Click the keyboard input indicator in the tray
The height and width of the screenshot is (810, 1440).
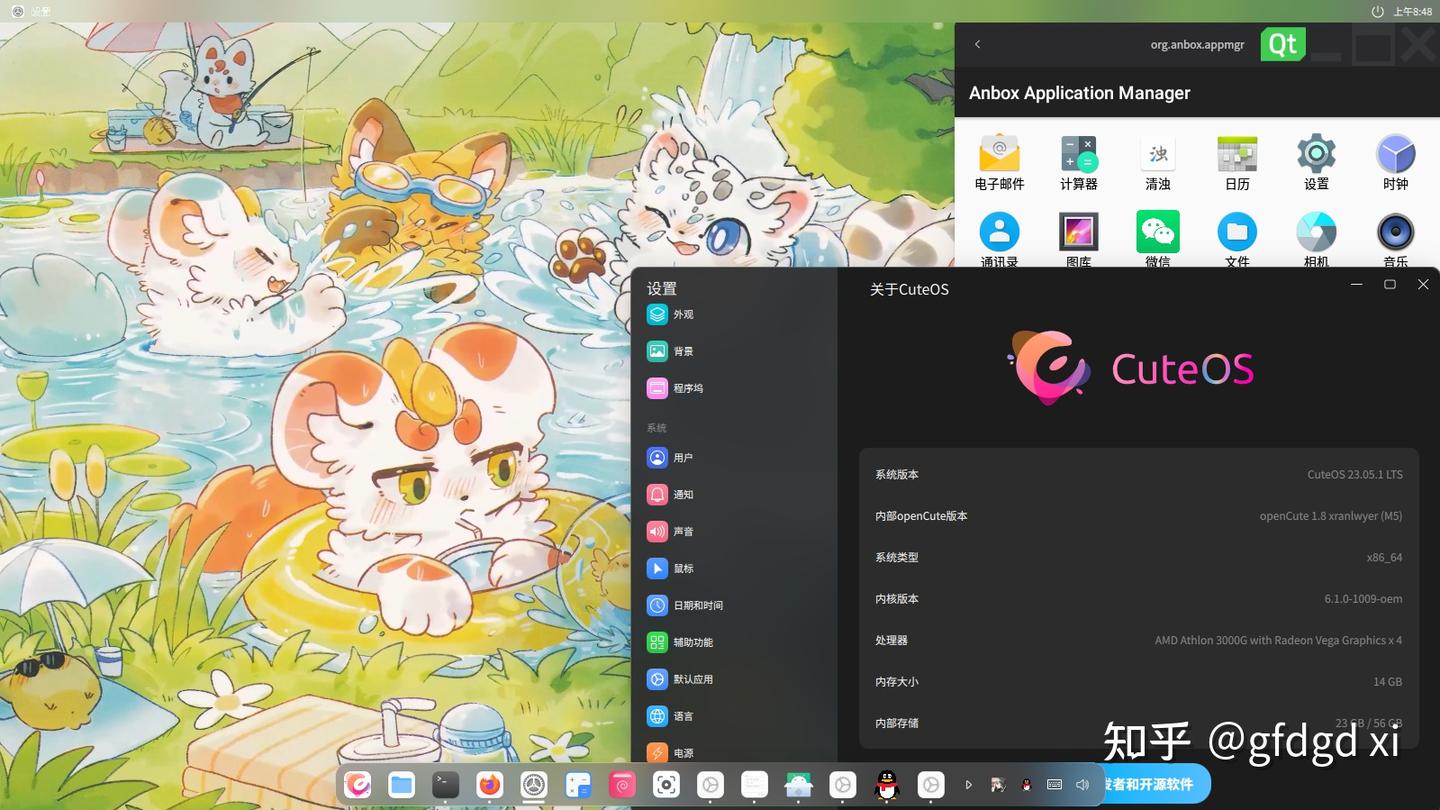(1053, 784)
